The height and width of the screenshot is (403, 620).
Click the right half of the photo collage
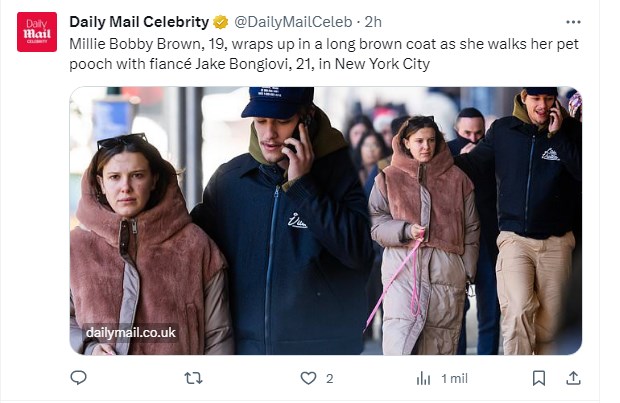coord(473,221)
